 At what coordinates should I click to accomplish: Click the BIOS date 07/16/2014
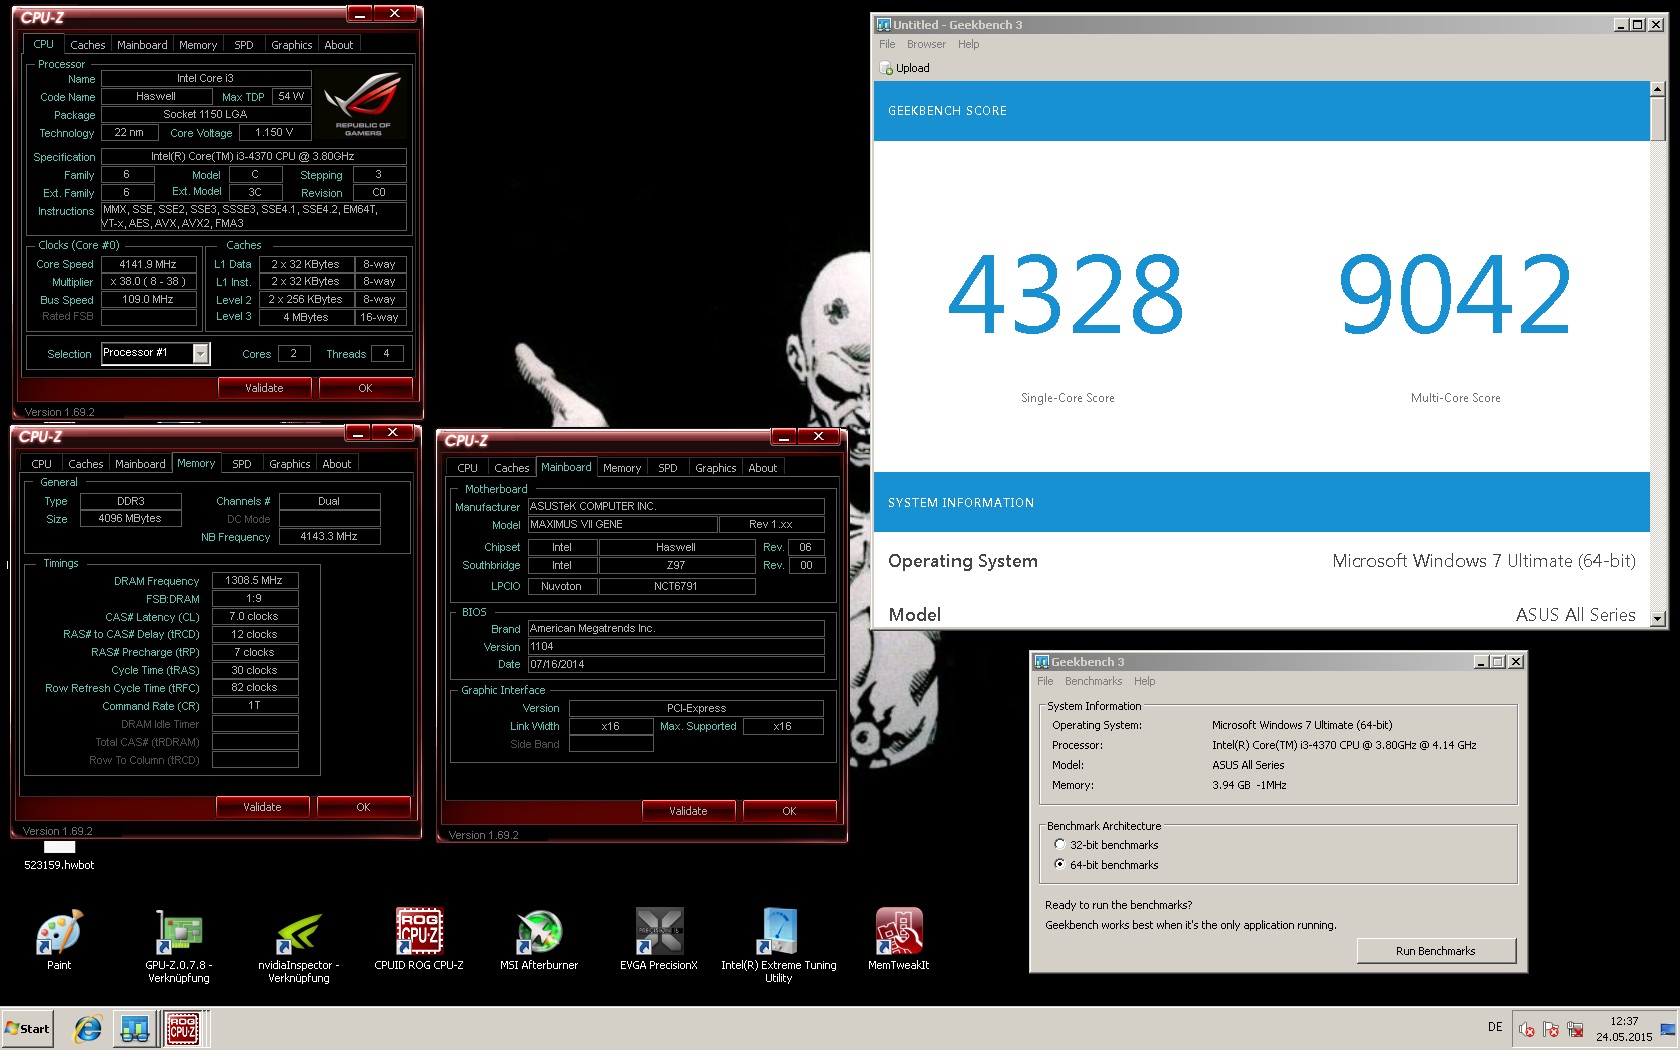676,664
